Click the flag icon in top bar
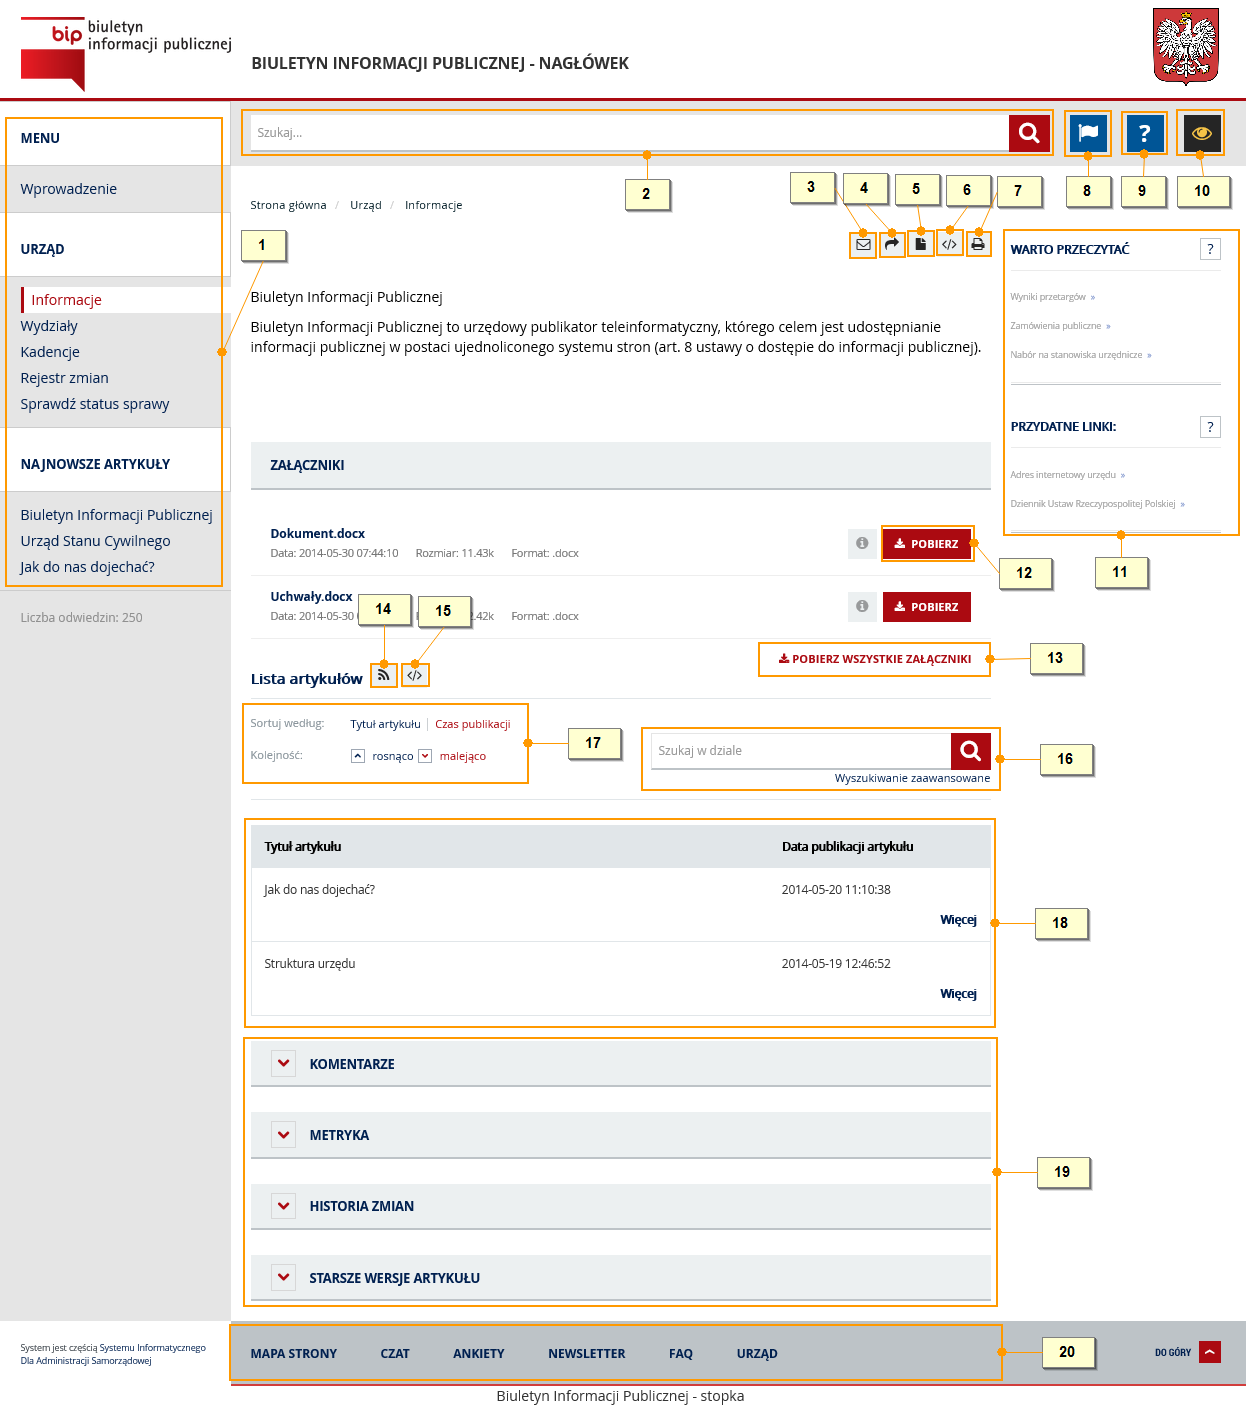 1088,132
